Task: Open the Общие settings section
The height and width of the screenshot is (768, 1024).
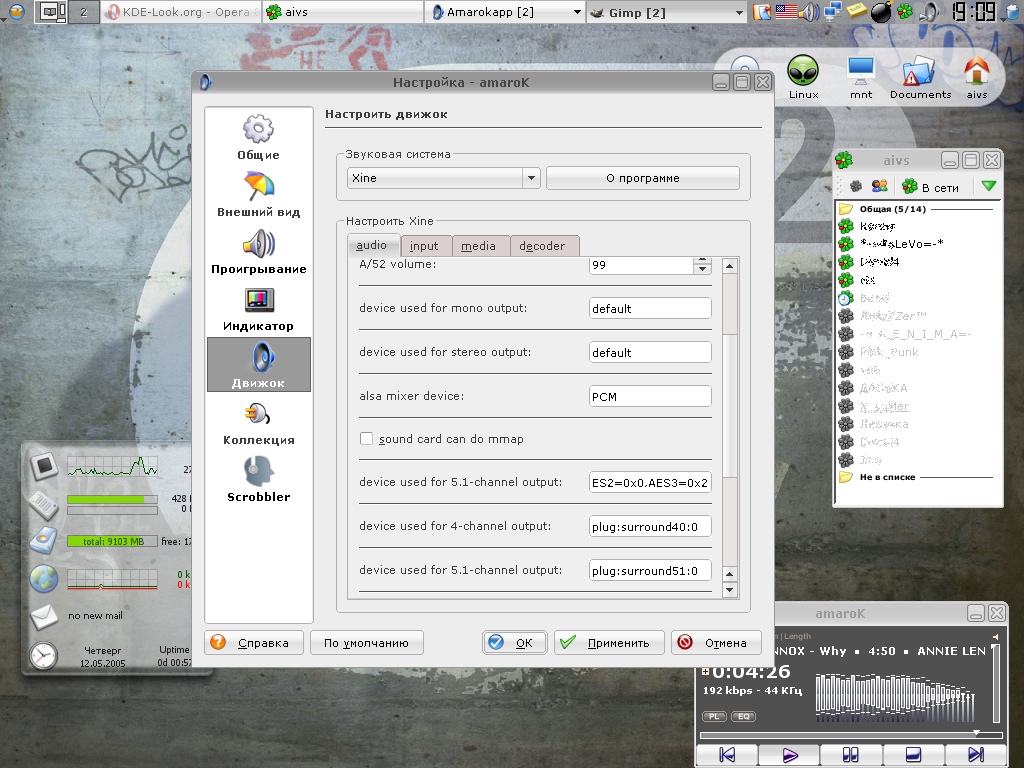Action: 259,138
